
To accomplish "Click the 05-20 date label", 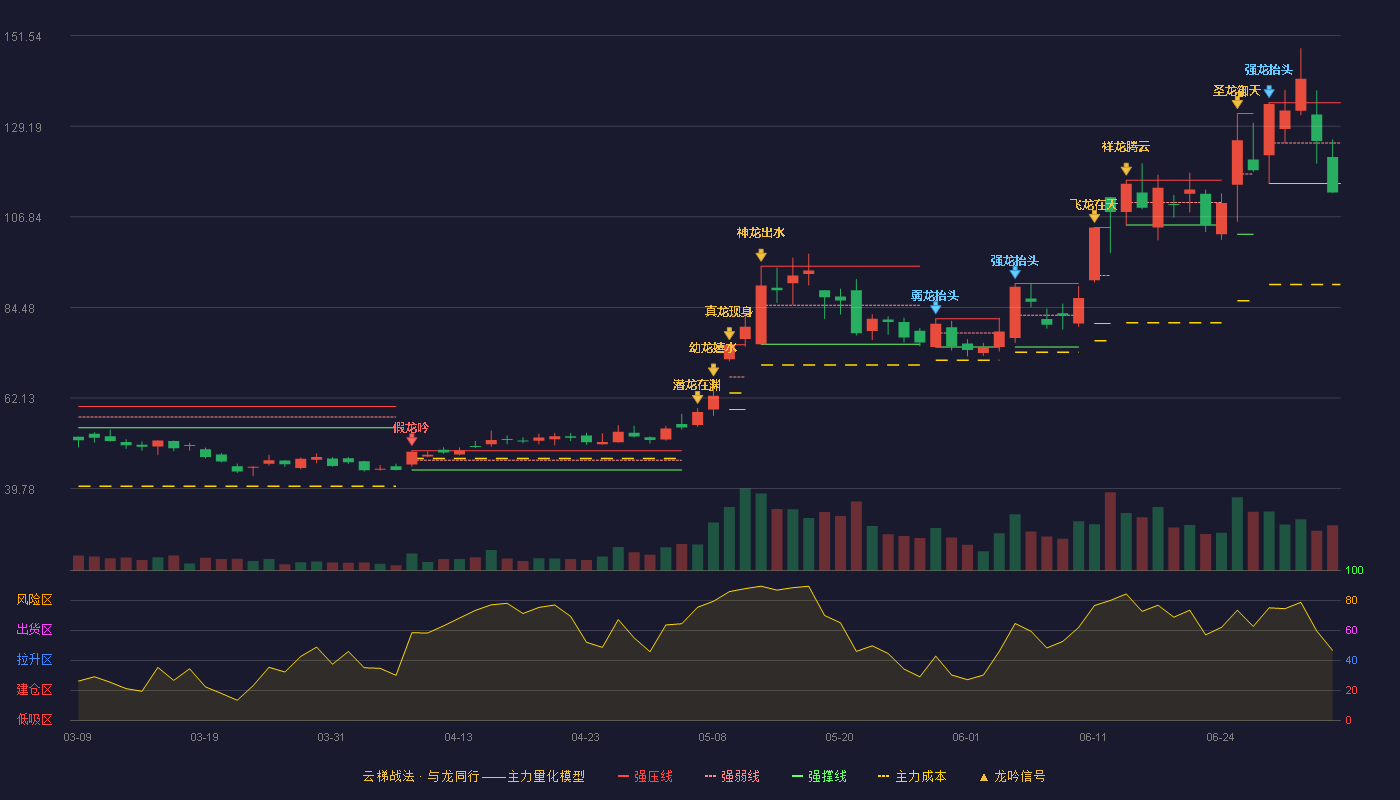I will pos(839,737).
